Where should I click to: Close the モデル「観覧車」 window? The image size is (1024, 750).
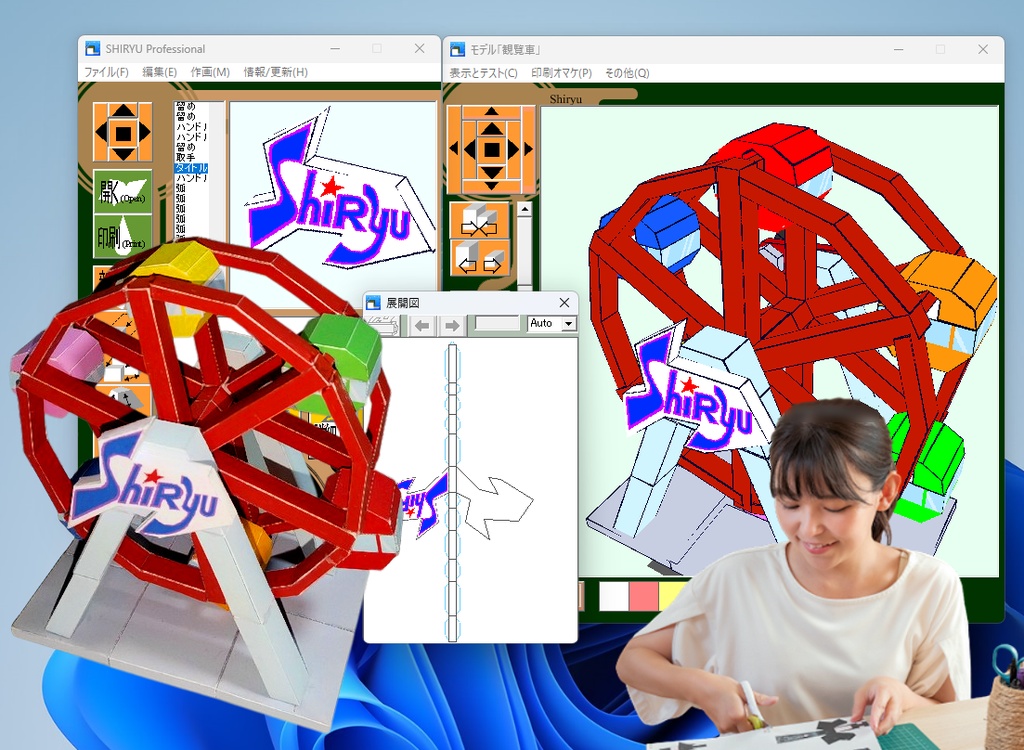pos(983,49)
